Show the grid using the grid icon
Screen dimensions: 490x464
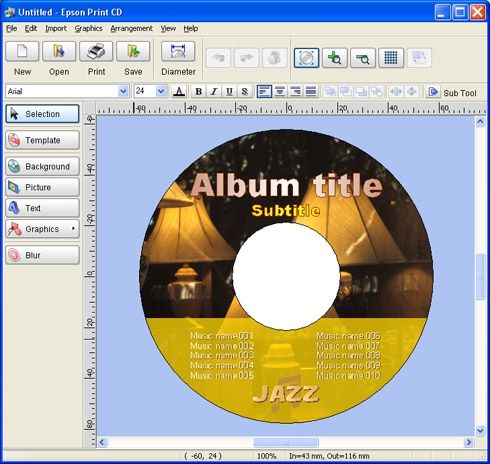pyautogui.click(x=391, y=58)
